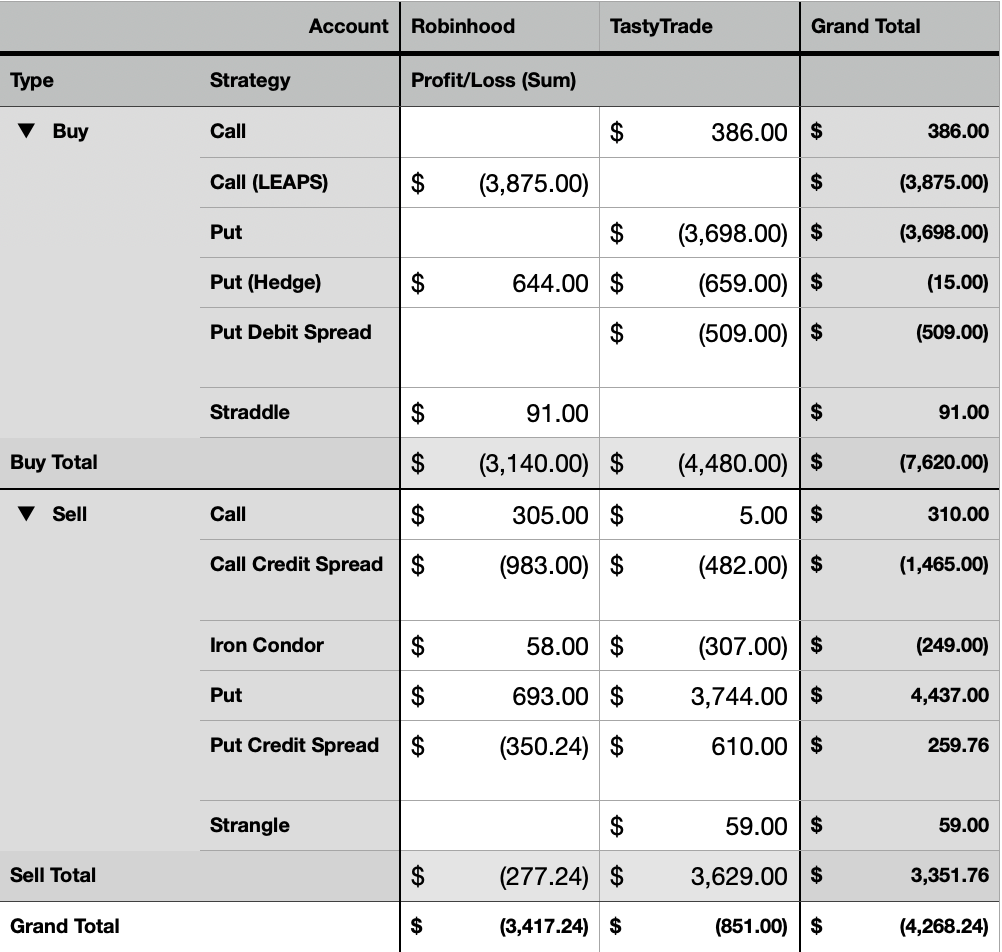Click the Account header cell
The image size is (1002, 952).
tap(348, 26)
